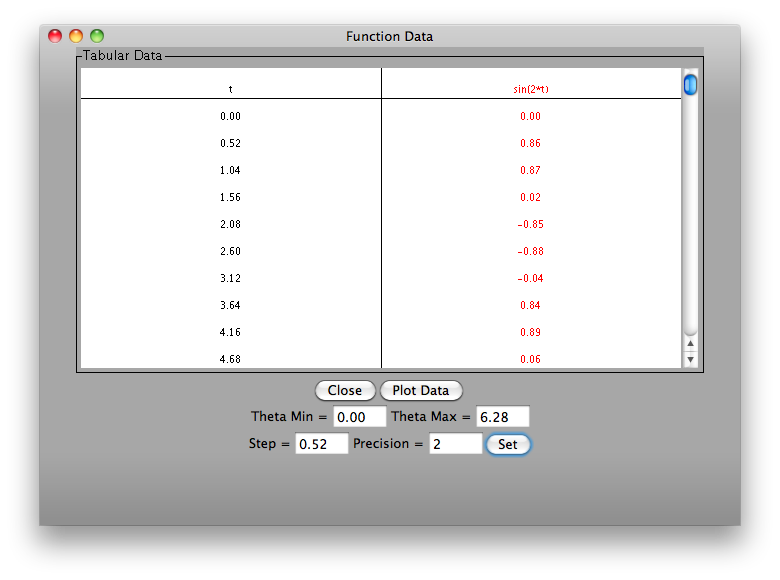Click the red close window button
The width and height of the screenshot is (780, 580).
[55, 36]
